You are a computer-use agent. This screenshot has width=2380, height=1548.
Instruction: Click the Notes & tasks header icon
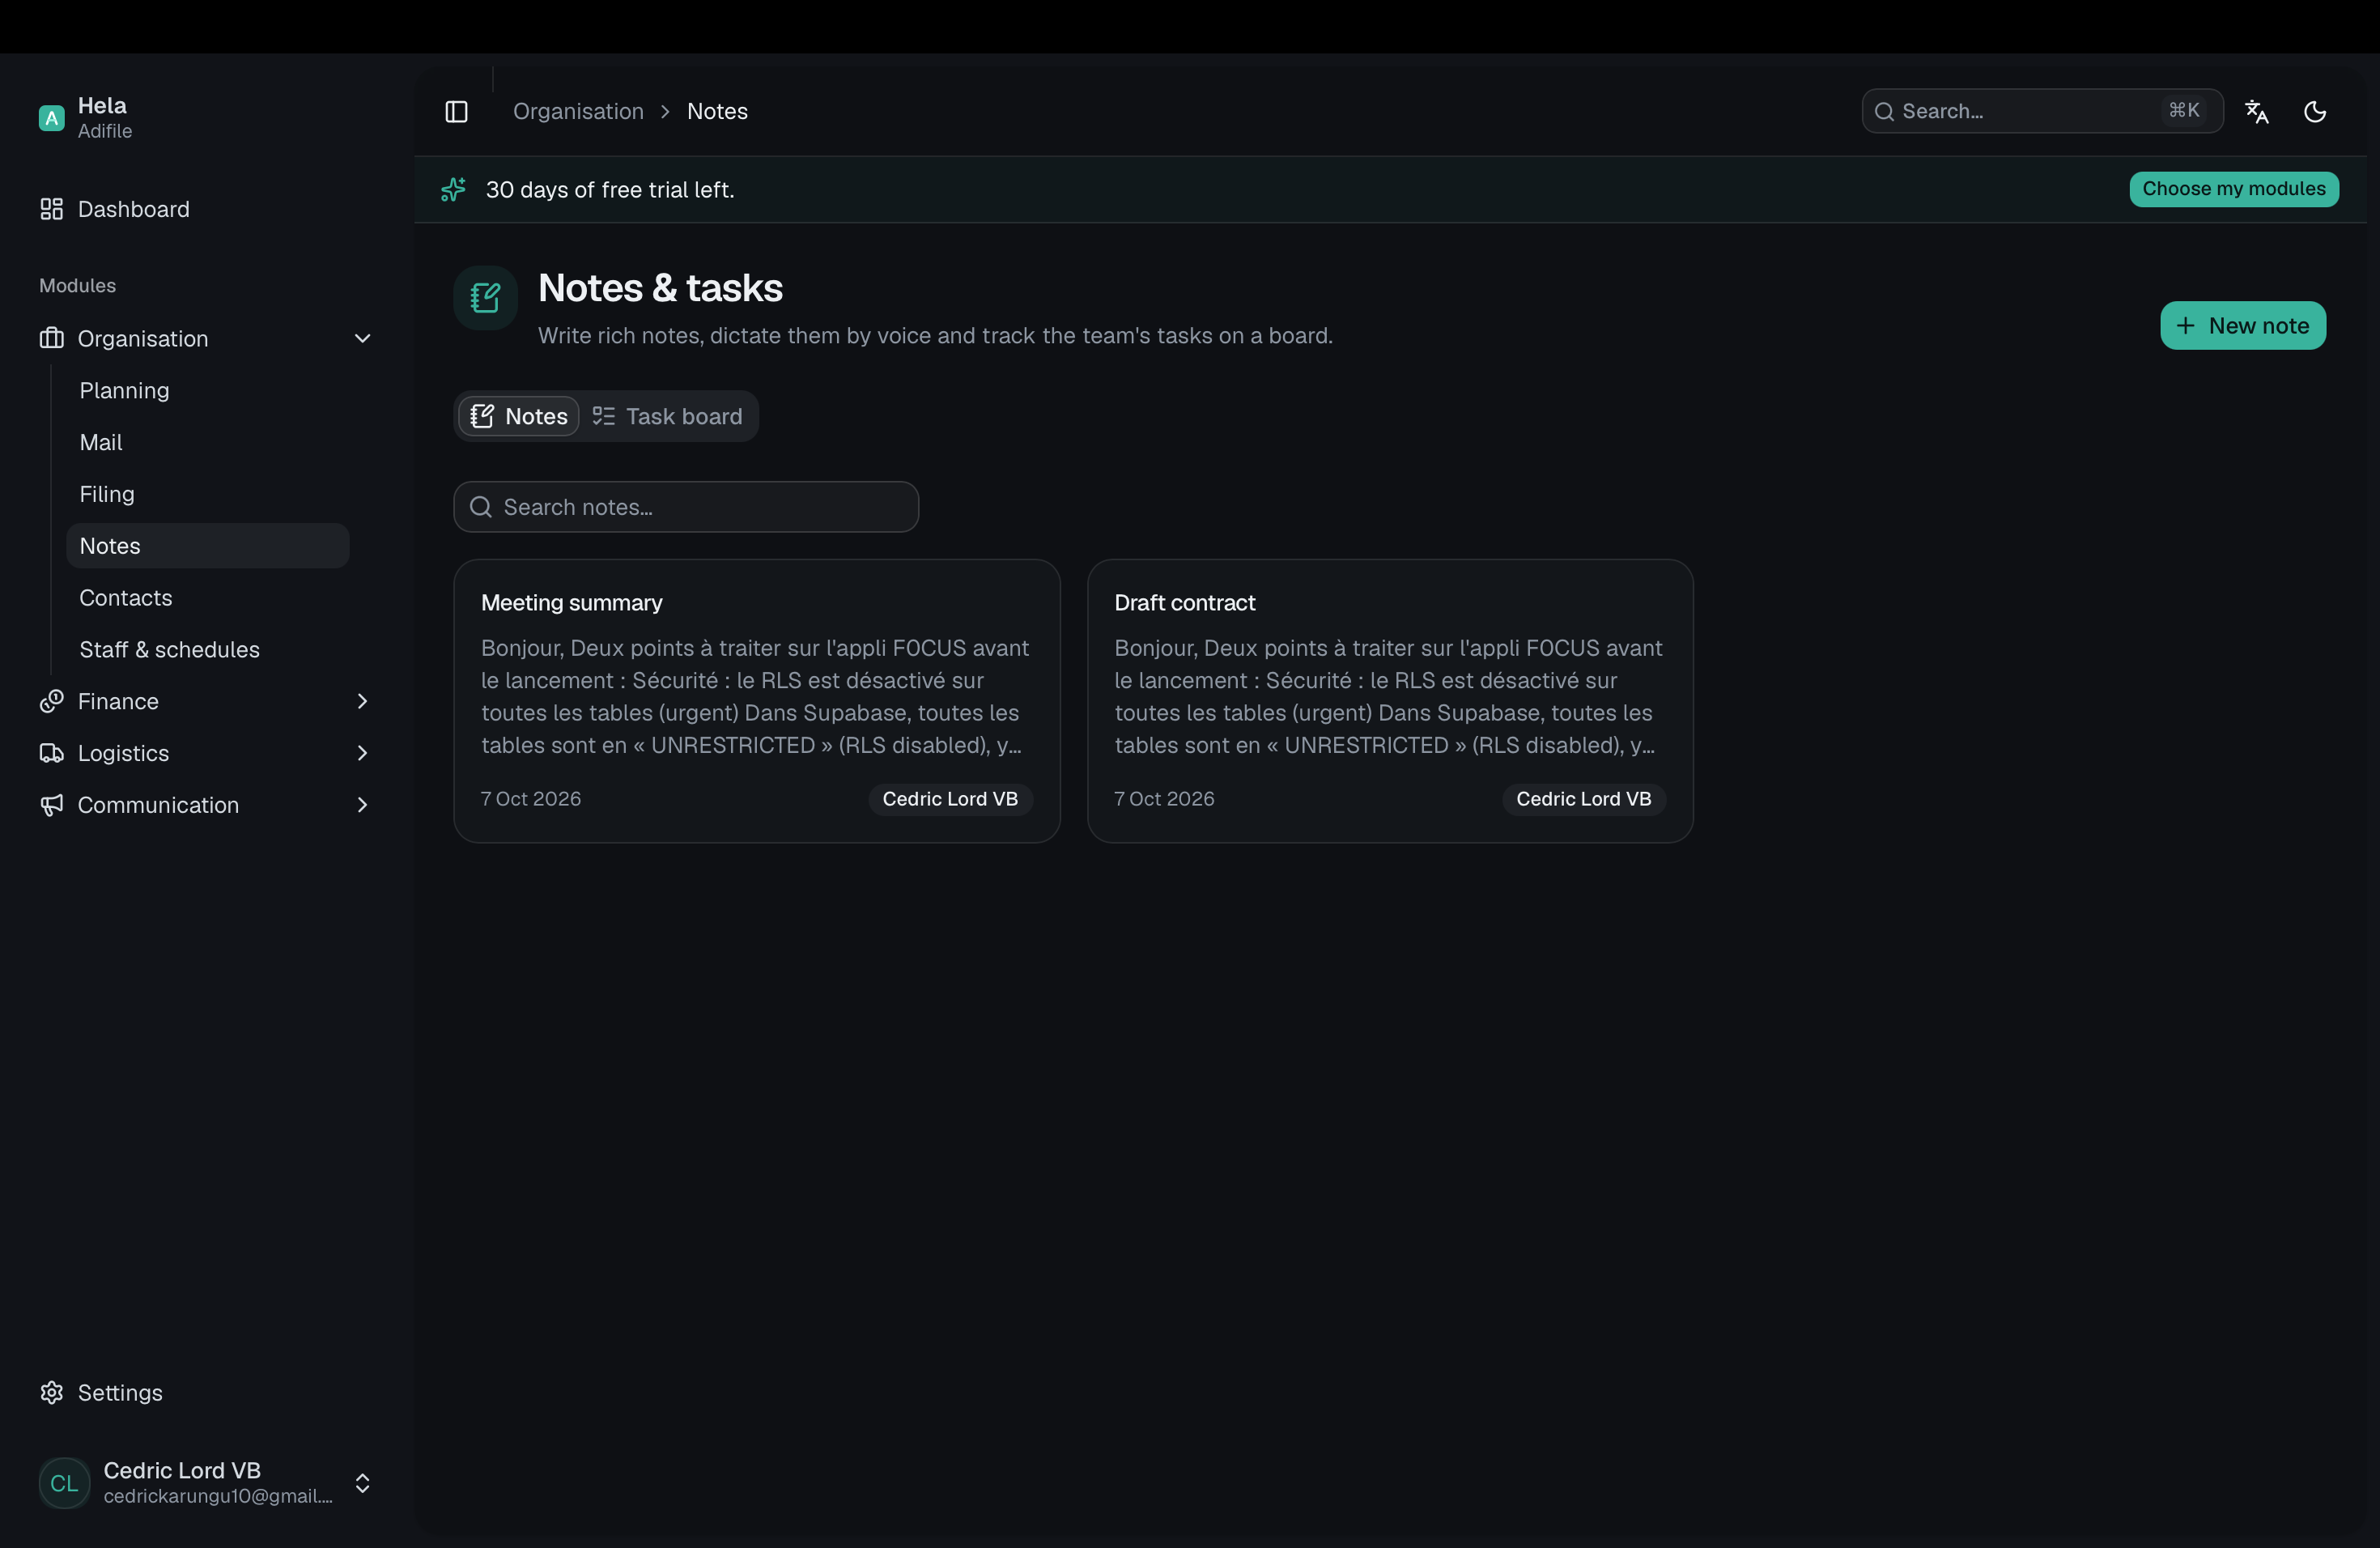point(485,297)
